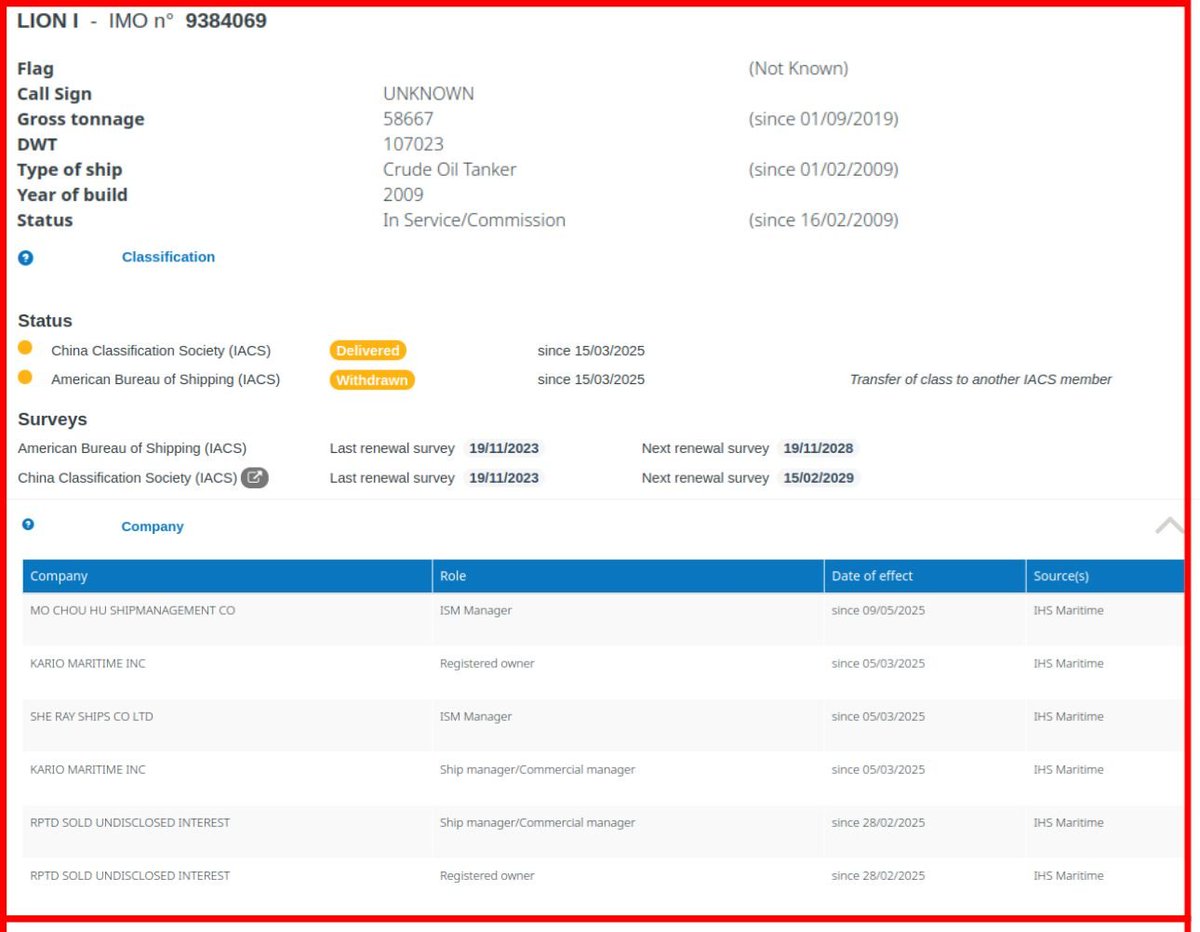The width and height of the screenshot is (1200, 932).
Task: Click American Bureau of Shipping (IACS) under Surveys
Action: tap(132, 449)
